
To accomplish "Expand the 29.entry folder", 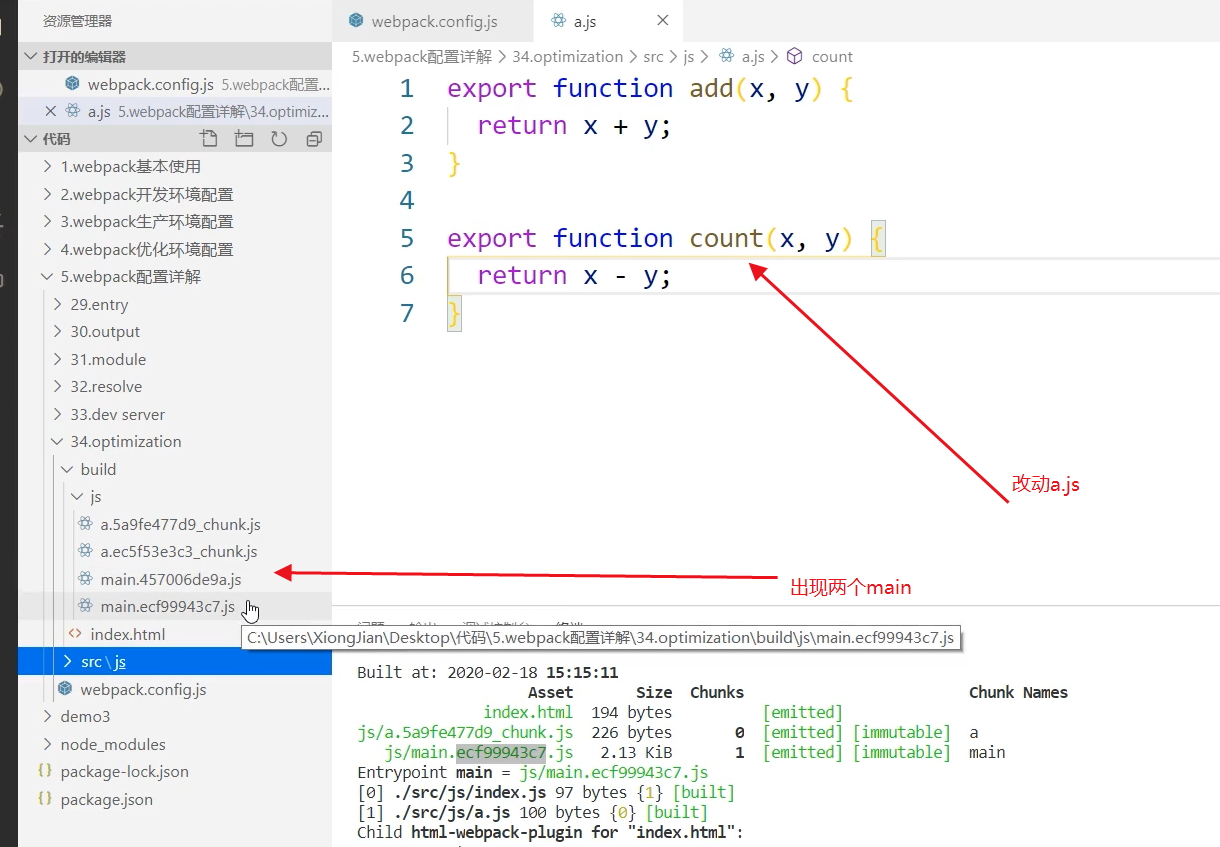I will pyautogui.click(x=175, y=304).
